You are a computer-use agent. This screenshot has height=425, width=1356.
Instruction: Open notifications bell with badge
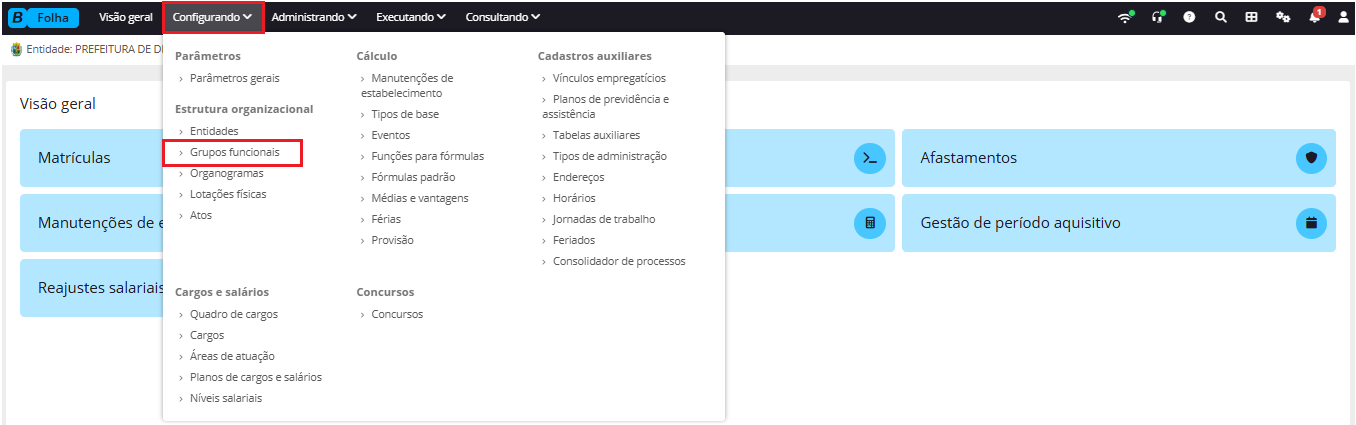[1315, 15]
